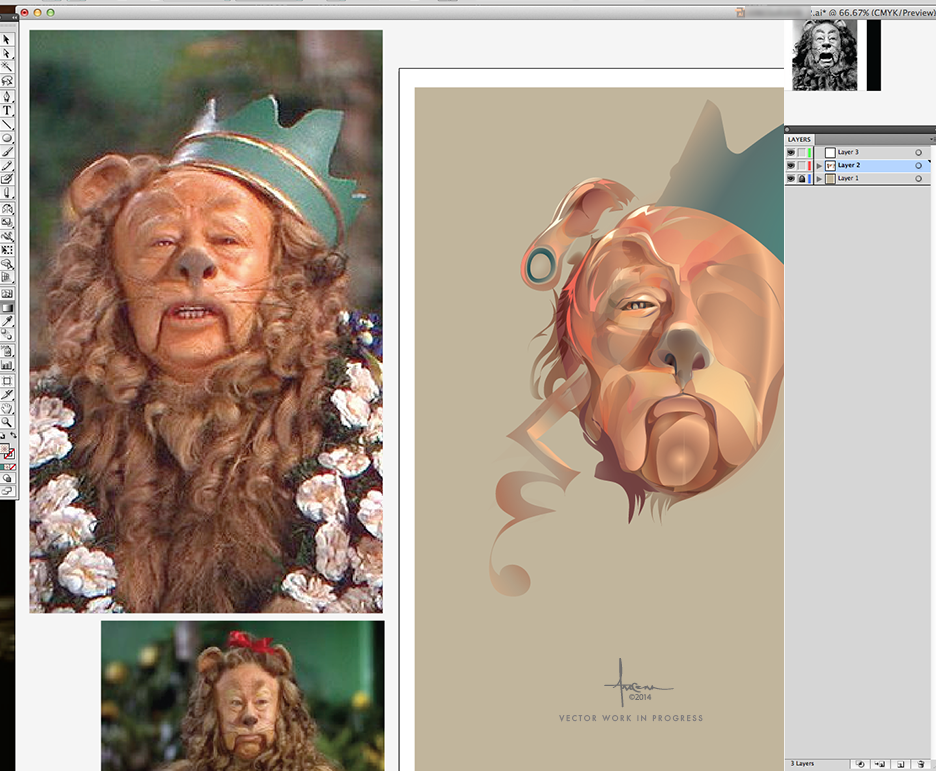Viewport: 936px width, 771px height.
Task: Expand Layer 1 contents arrow
Action: [x=819, y=178]
